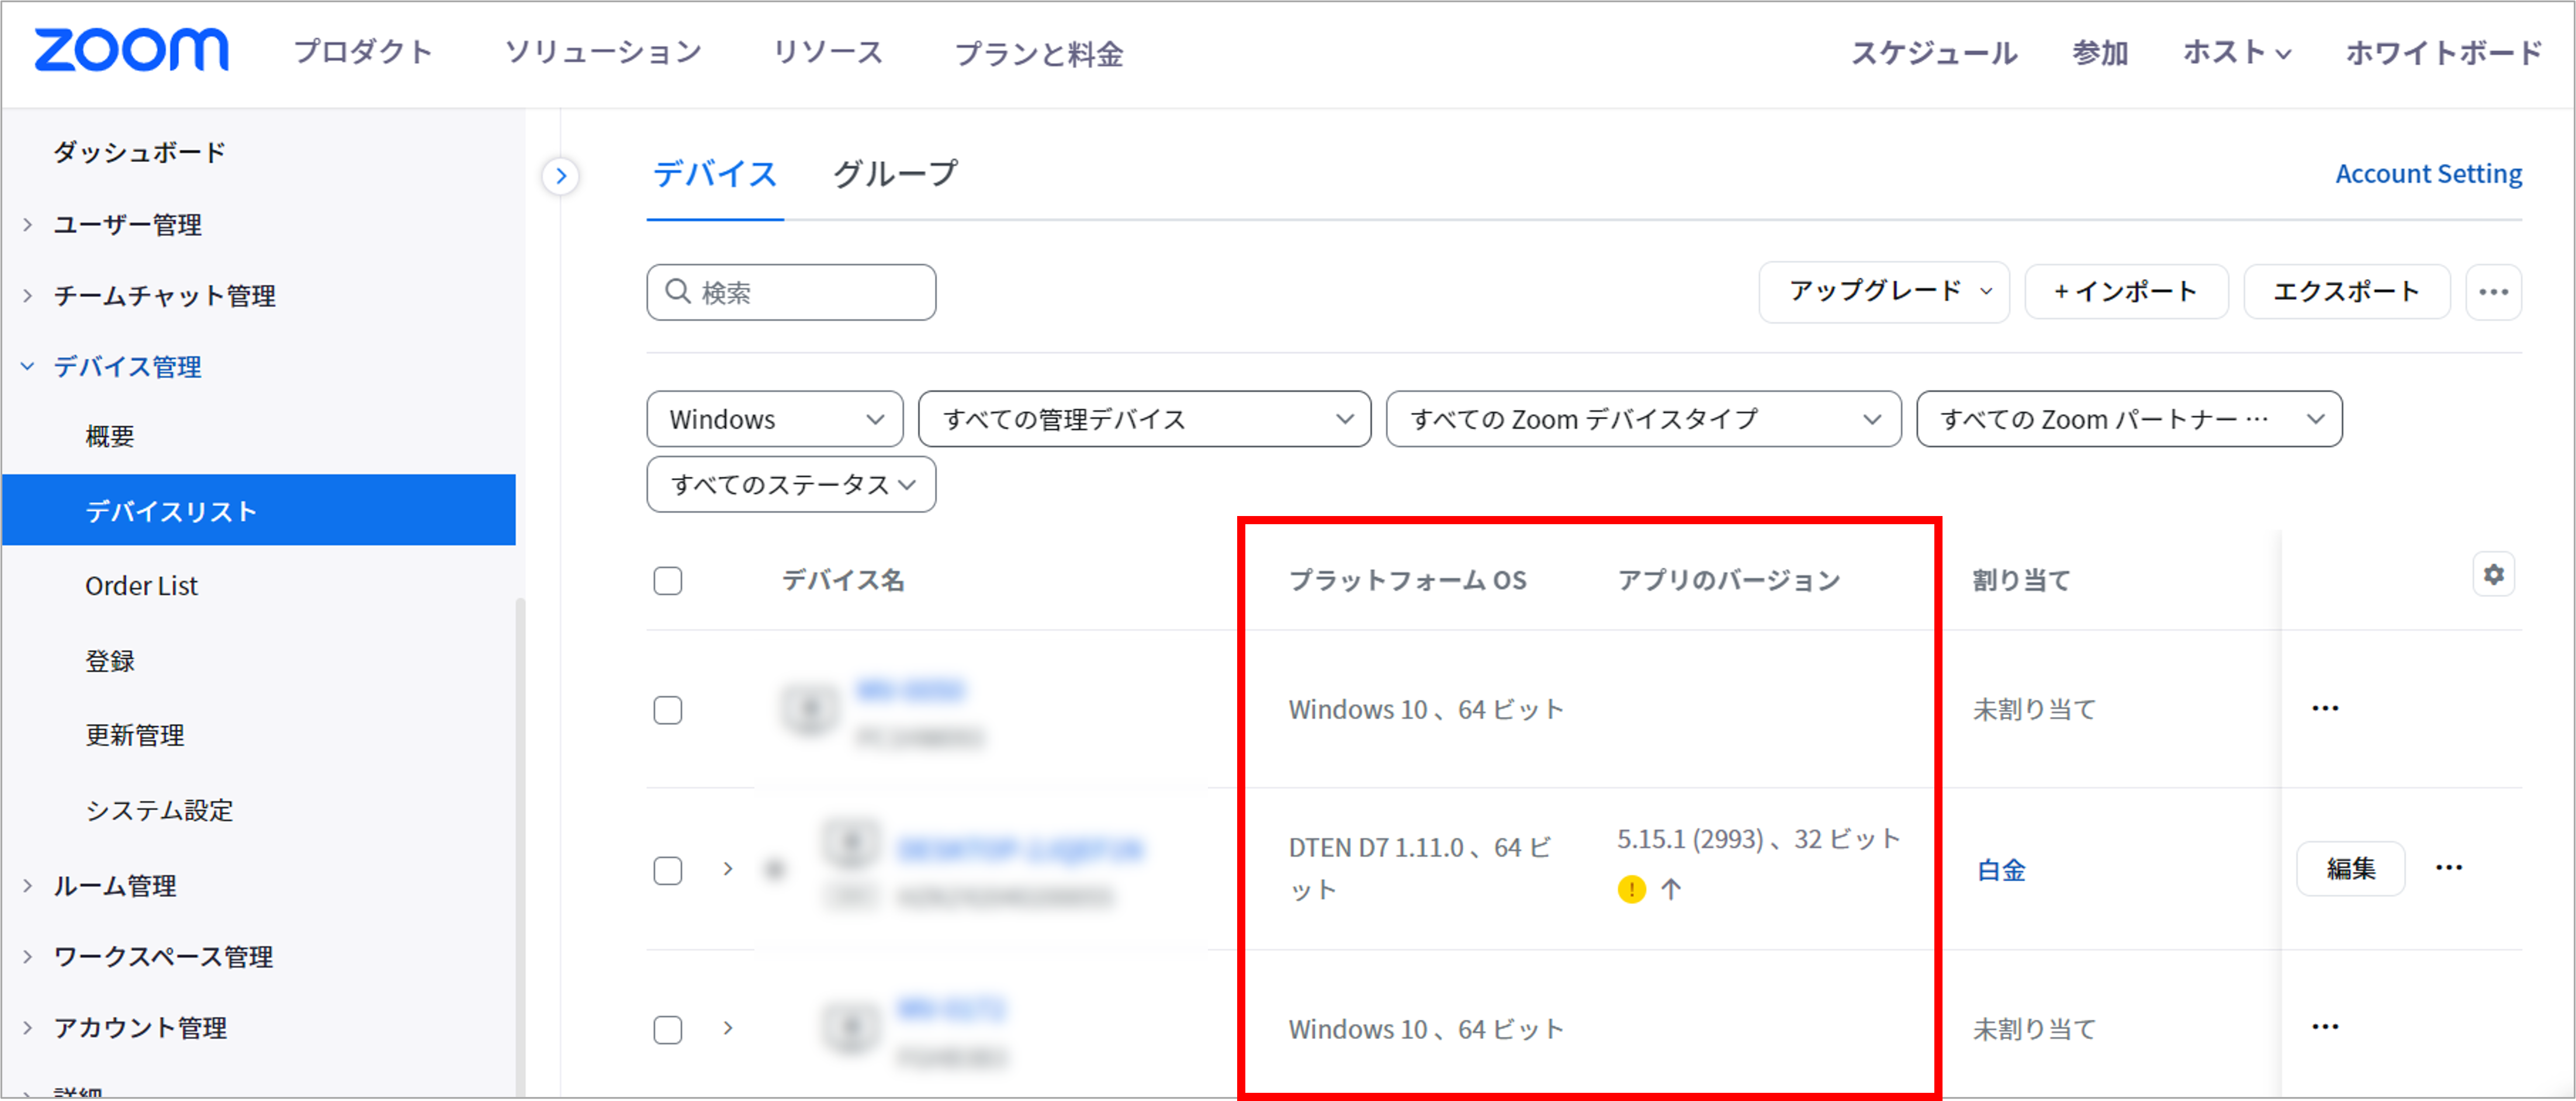Open the 白金 assignment link
Screen dimensions: 2576x1101
click(2001, 870)
